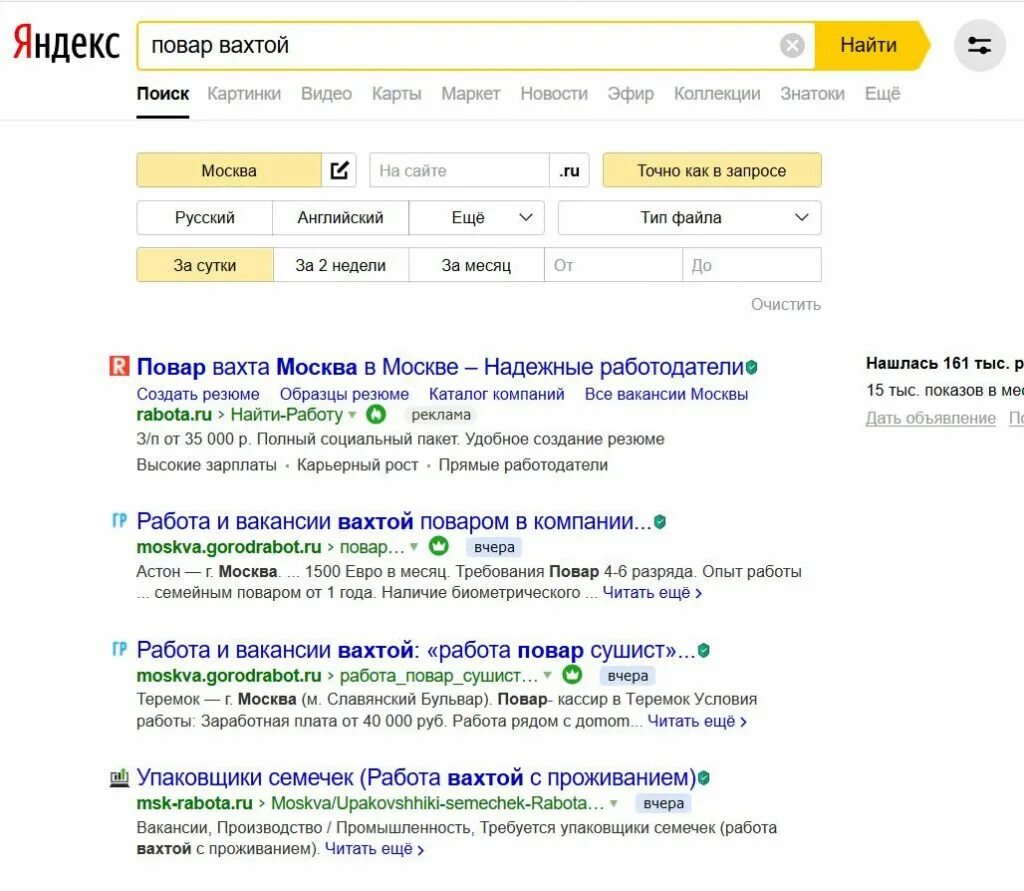Toggle the Русский language filter

pyautogui.click(x=204, y=218)
